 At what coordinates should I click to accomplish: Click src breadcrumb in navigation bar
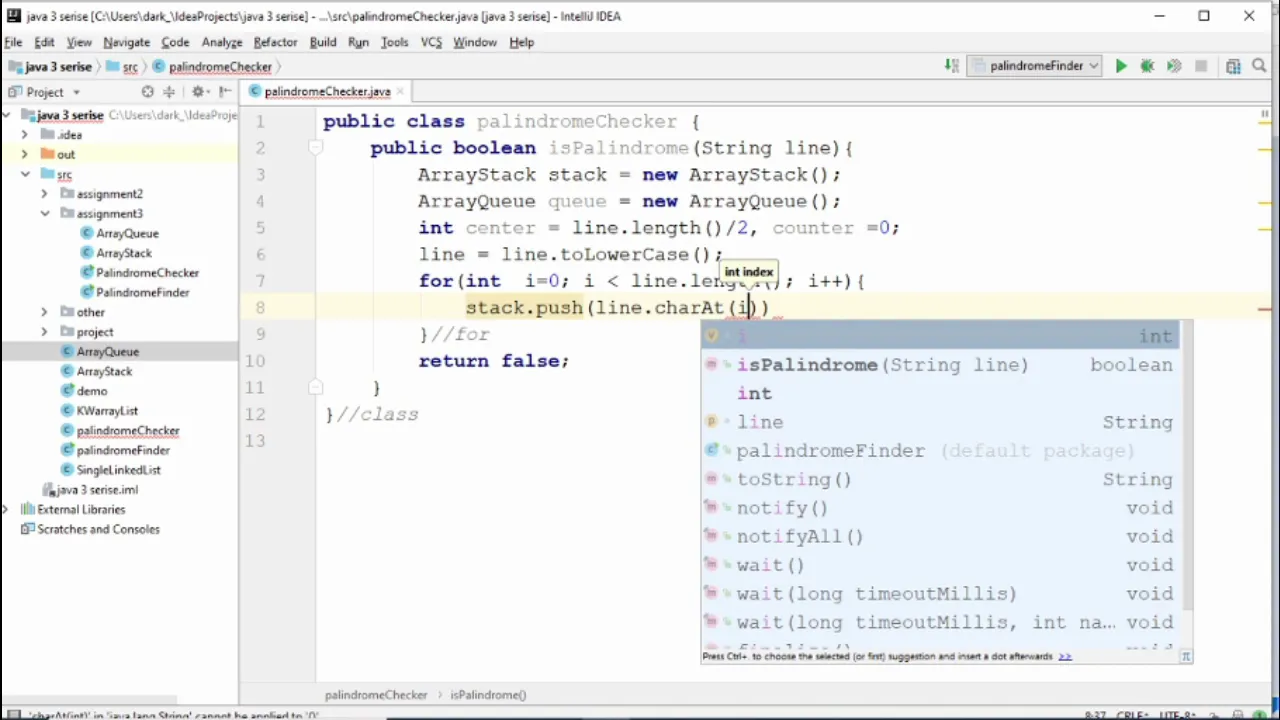[x=130, y=67]
